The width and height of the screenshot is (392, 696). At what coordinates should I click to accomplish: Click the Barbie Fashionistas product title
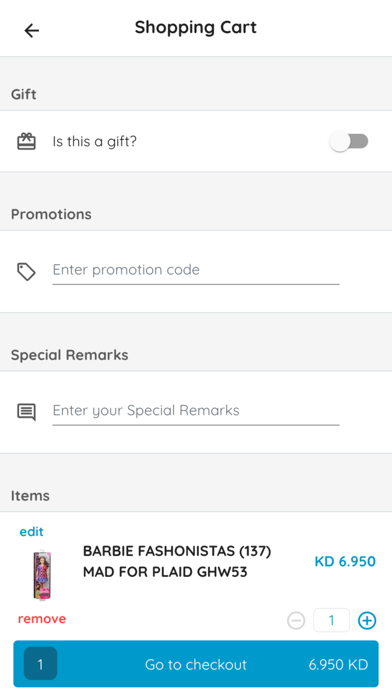pyautogui.click(x=177, y=562)
